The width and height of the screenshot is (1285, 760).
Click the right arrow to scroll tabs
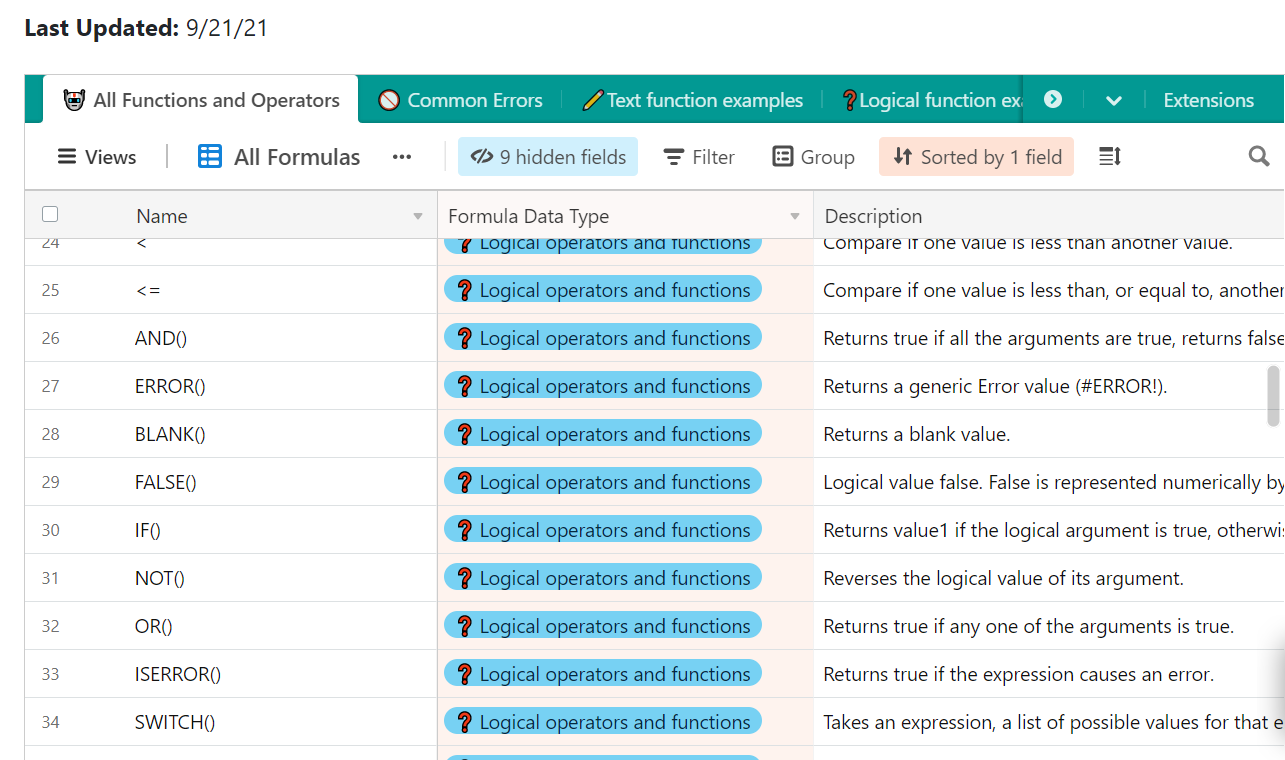1053,99
